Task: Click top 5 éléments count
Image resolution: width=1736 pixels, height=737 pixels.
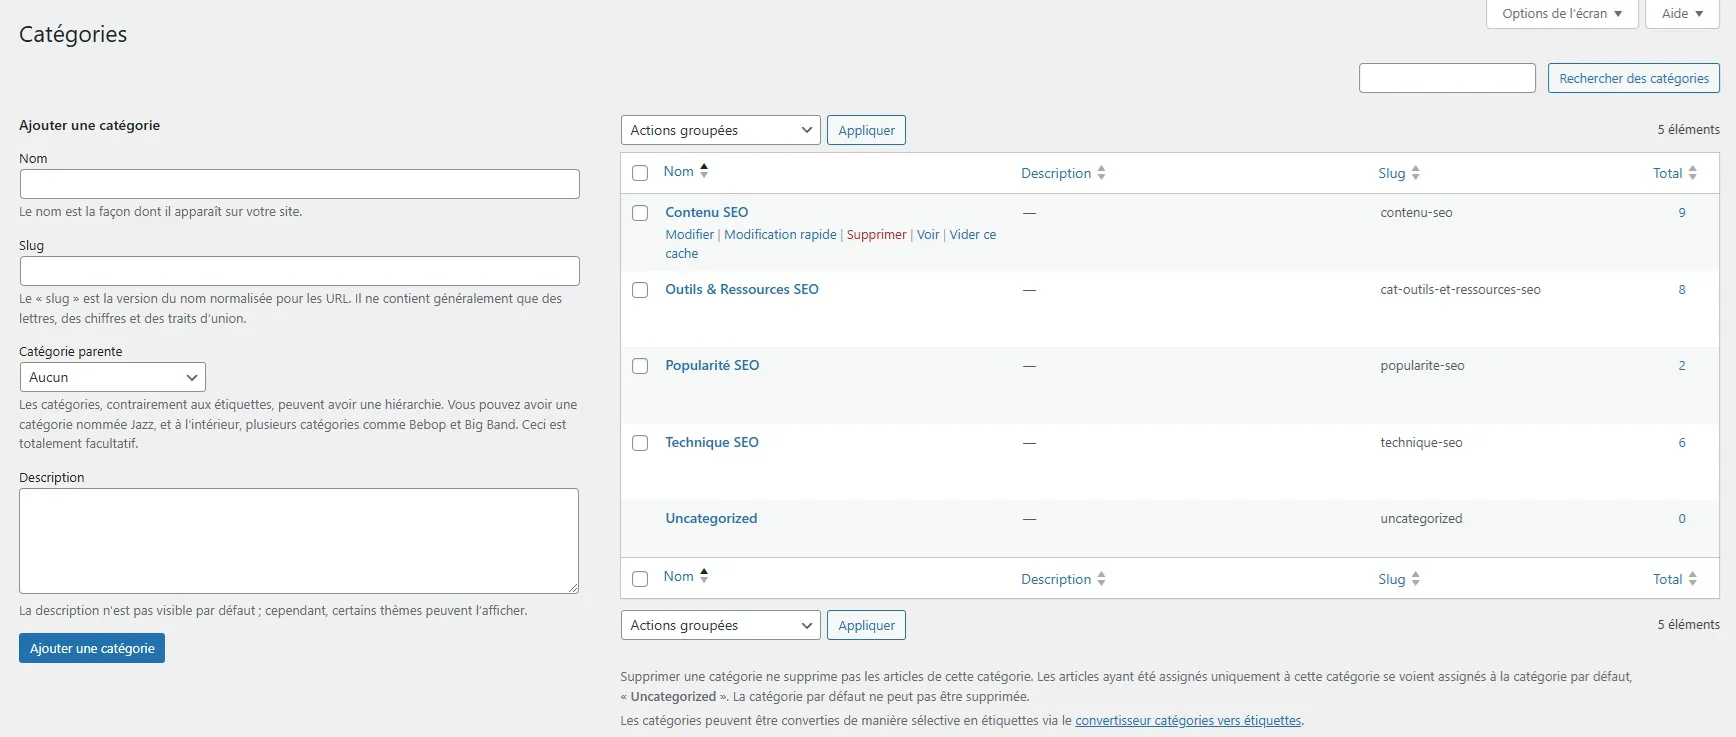Action: click(1688, 129)
